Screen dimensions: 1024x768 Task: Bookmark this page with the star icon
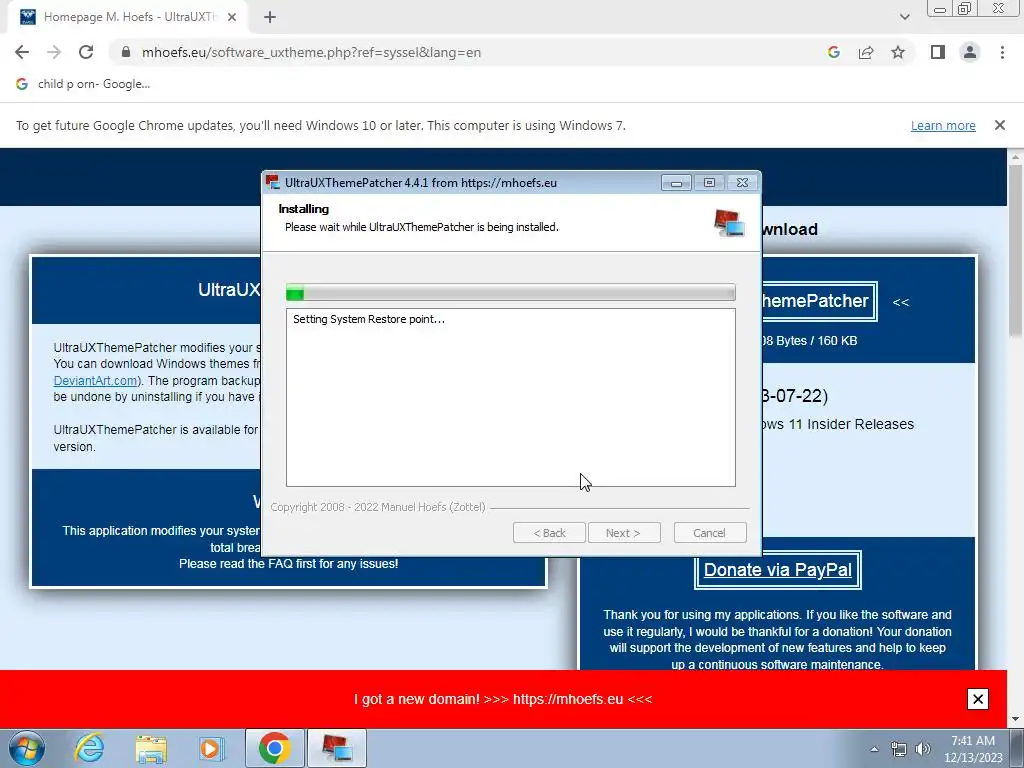[x=898, y=52]
